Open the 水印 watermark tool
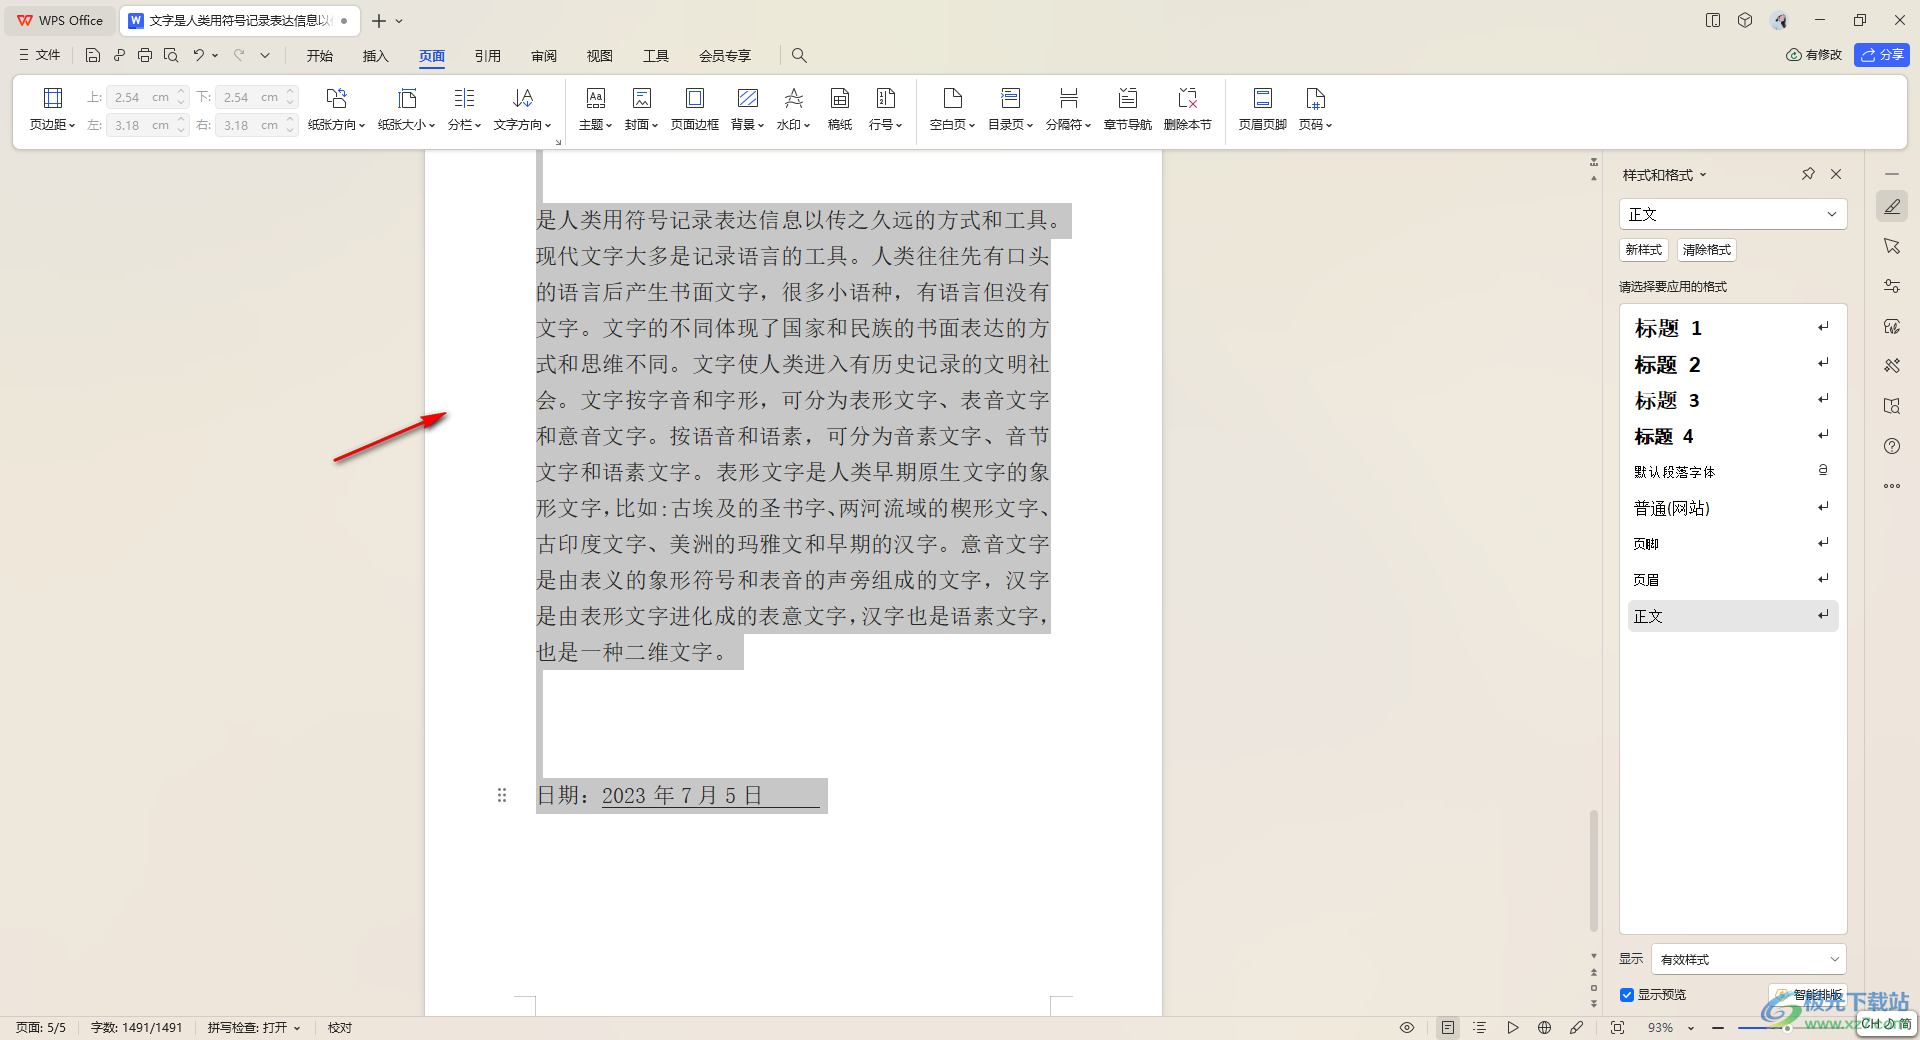 pyautogui.click(x=793, y=109)
